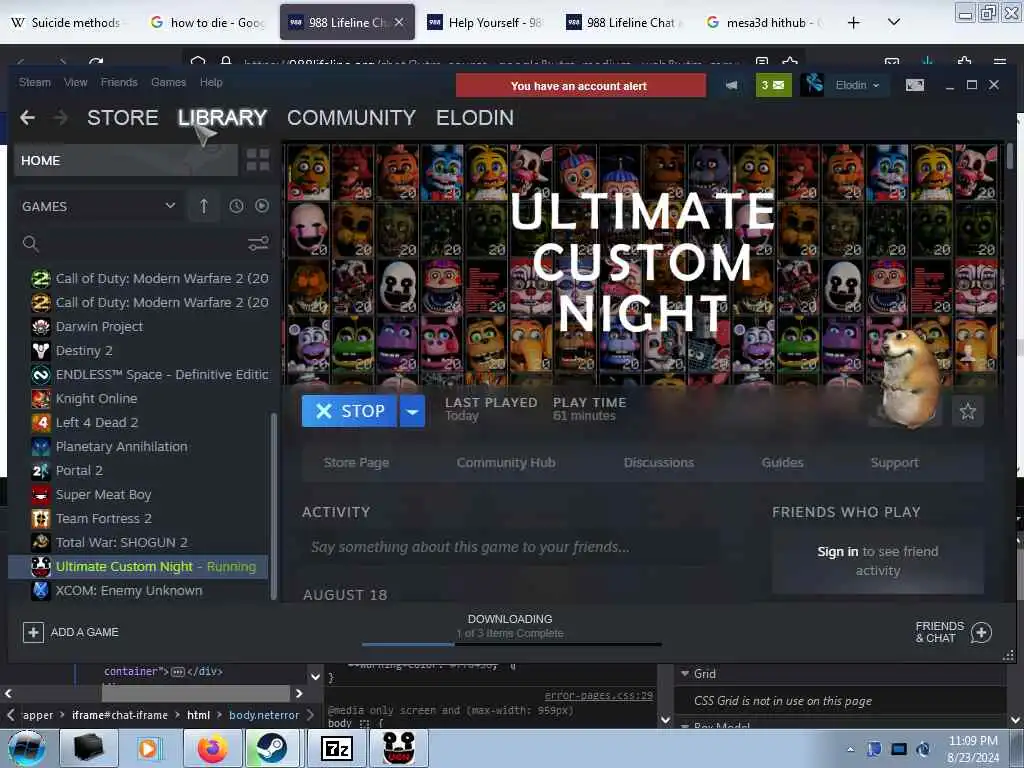
Task: Go to the STORE section
Action: coord(123,118)
